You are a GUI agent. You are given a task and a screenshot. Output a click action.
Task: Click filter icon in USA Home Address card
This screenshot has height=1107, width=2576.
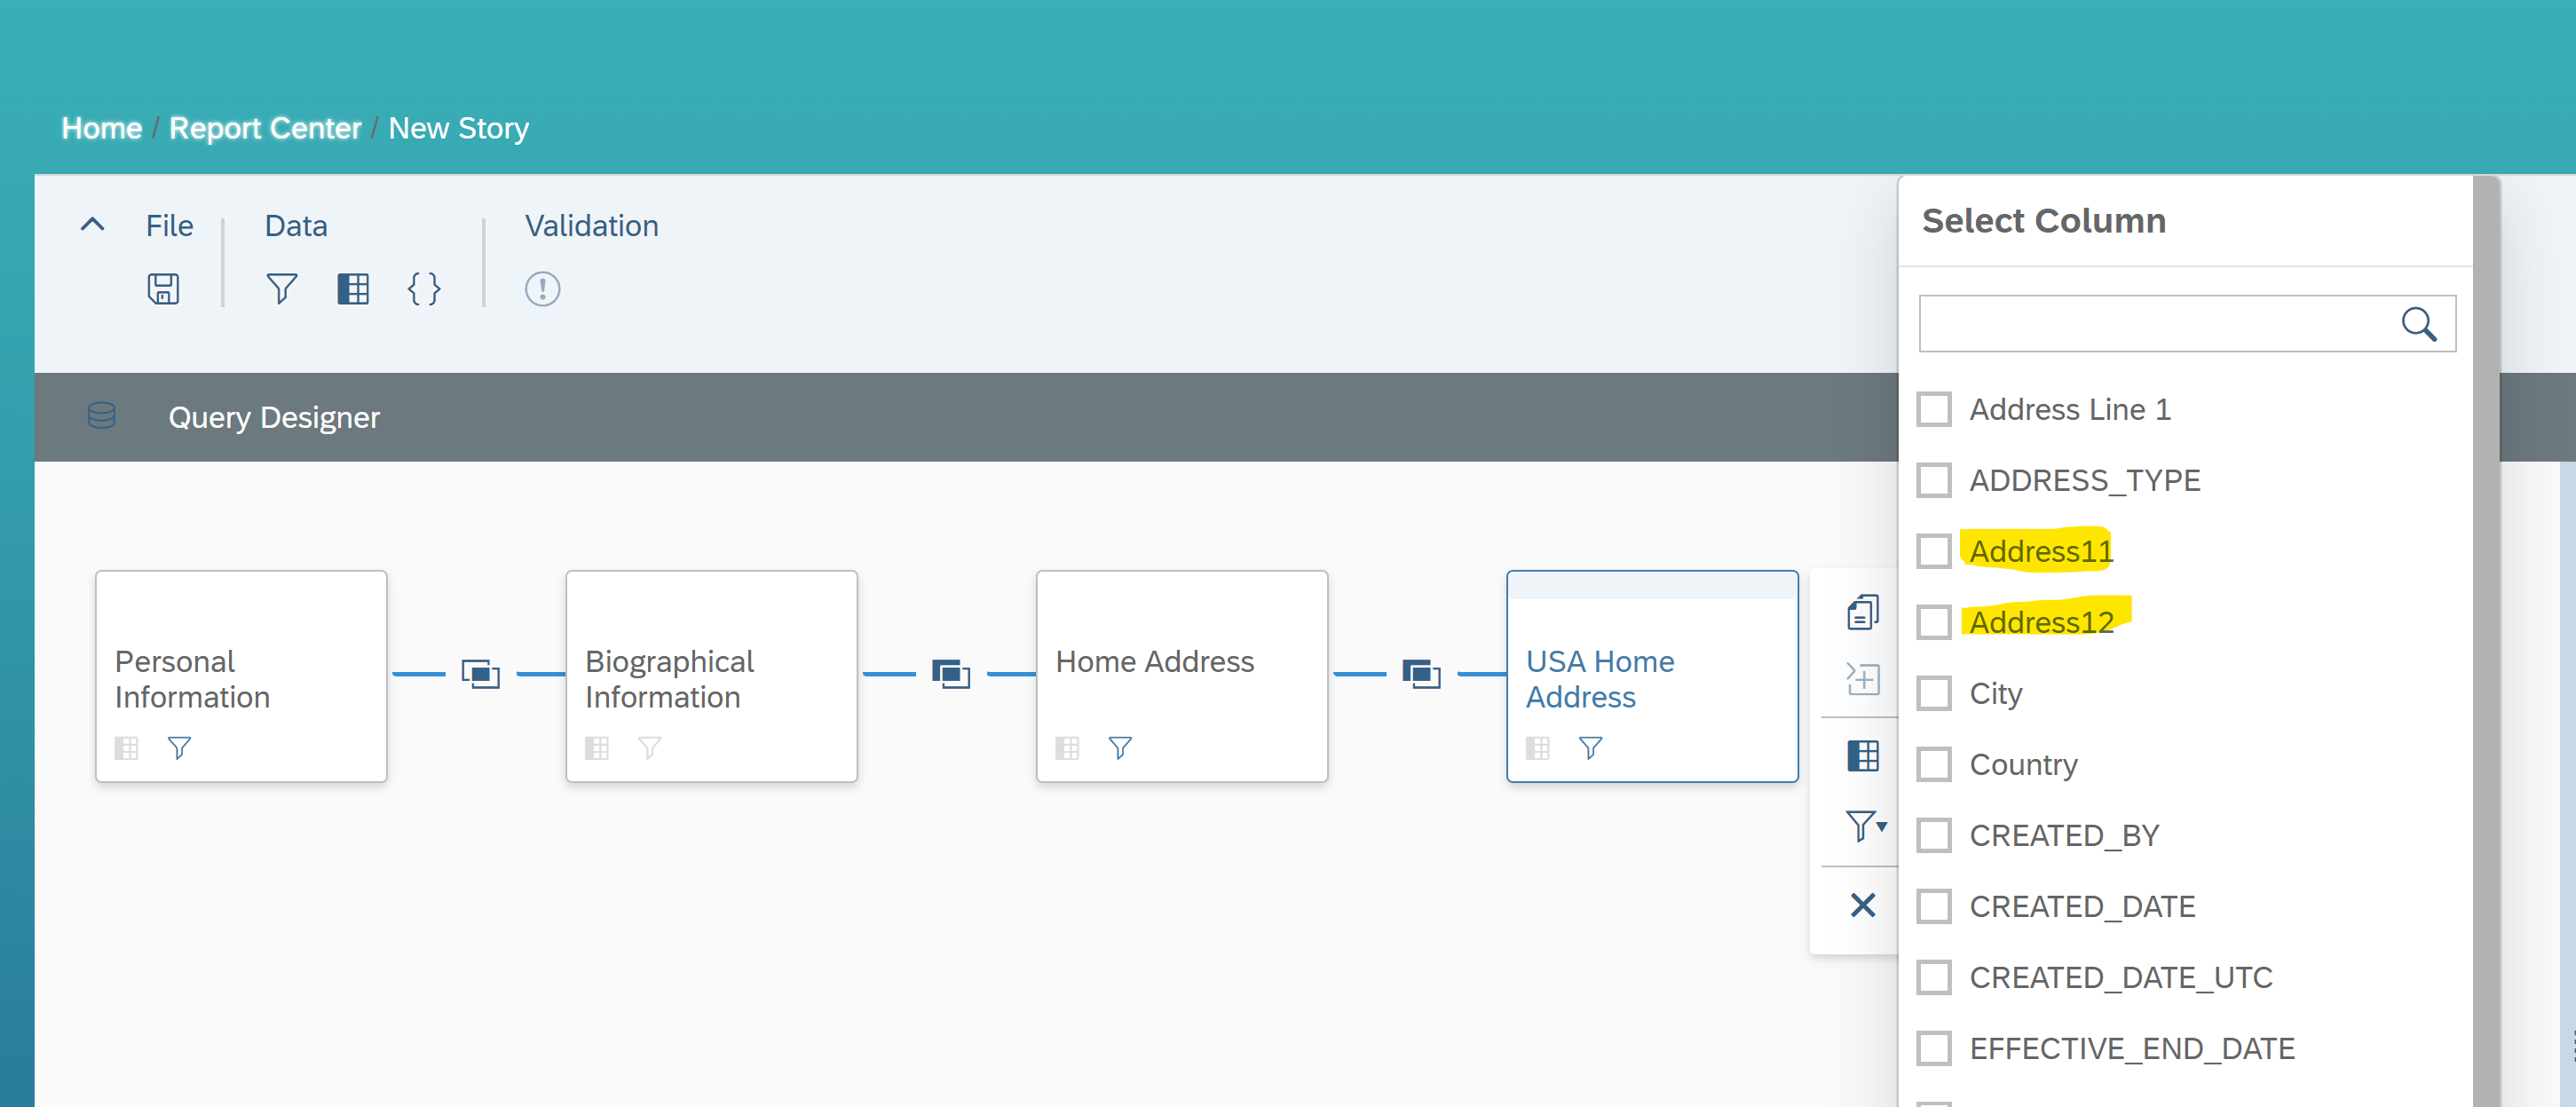tap(1590, 748)
